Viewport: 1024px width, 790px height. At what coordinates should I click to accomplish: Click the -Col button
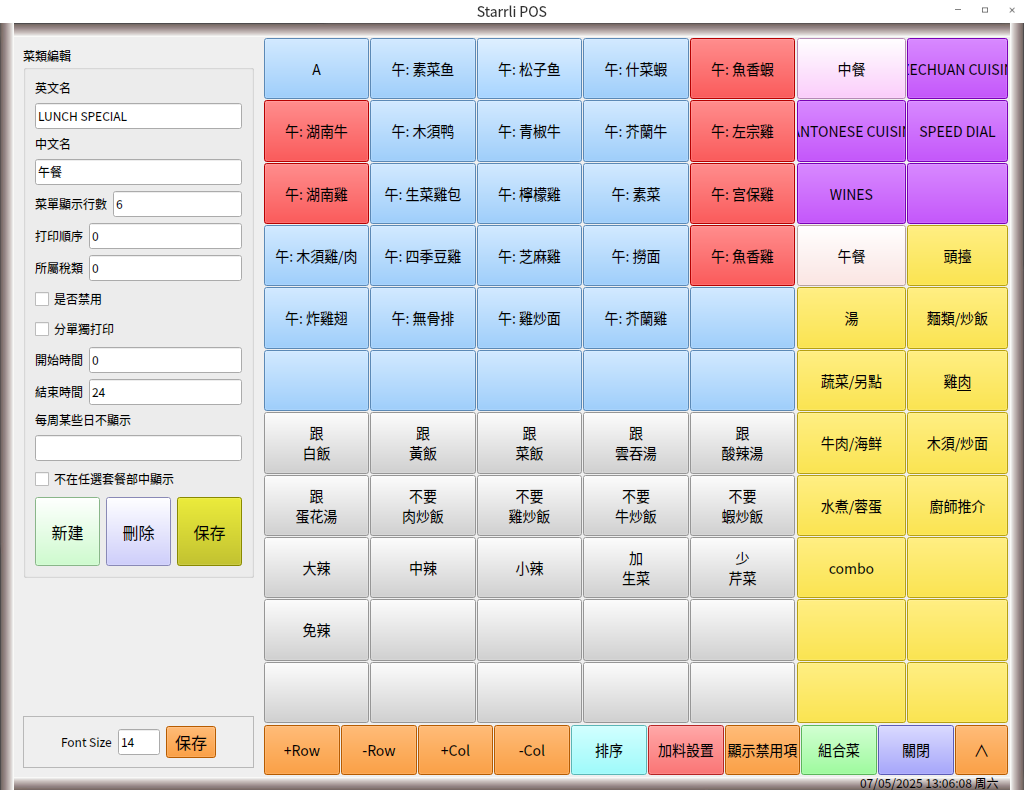(x=532, y=750)
